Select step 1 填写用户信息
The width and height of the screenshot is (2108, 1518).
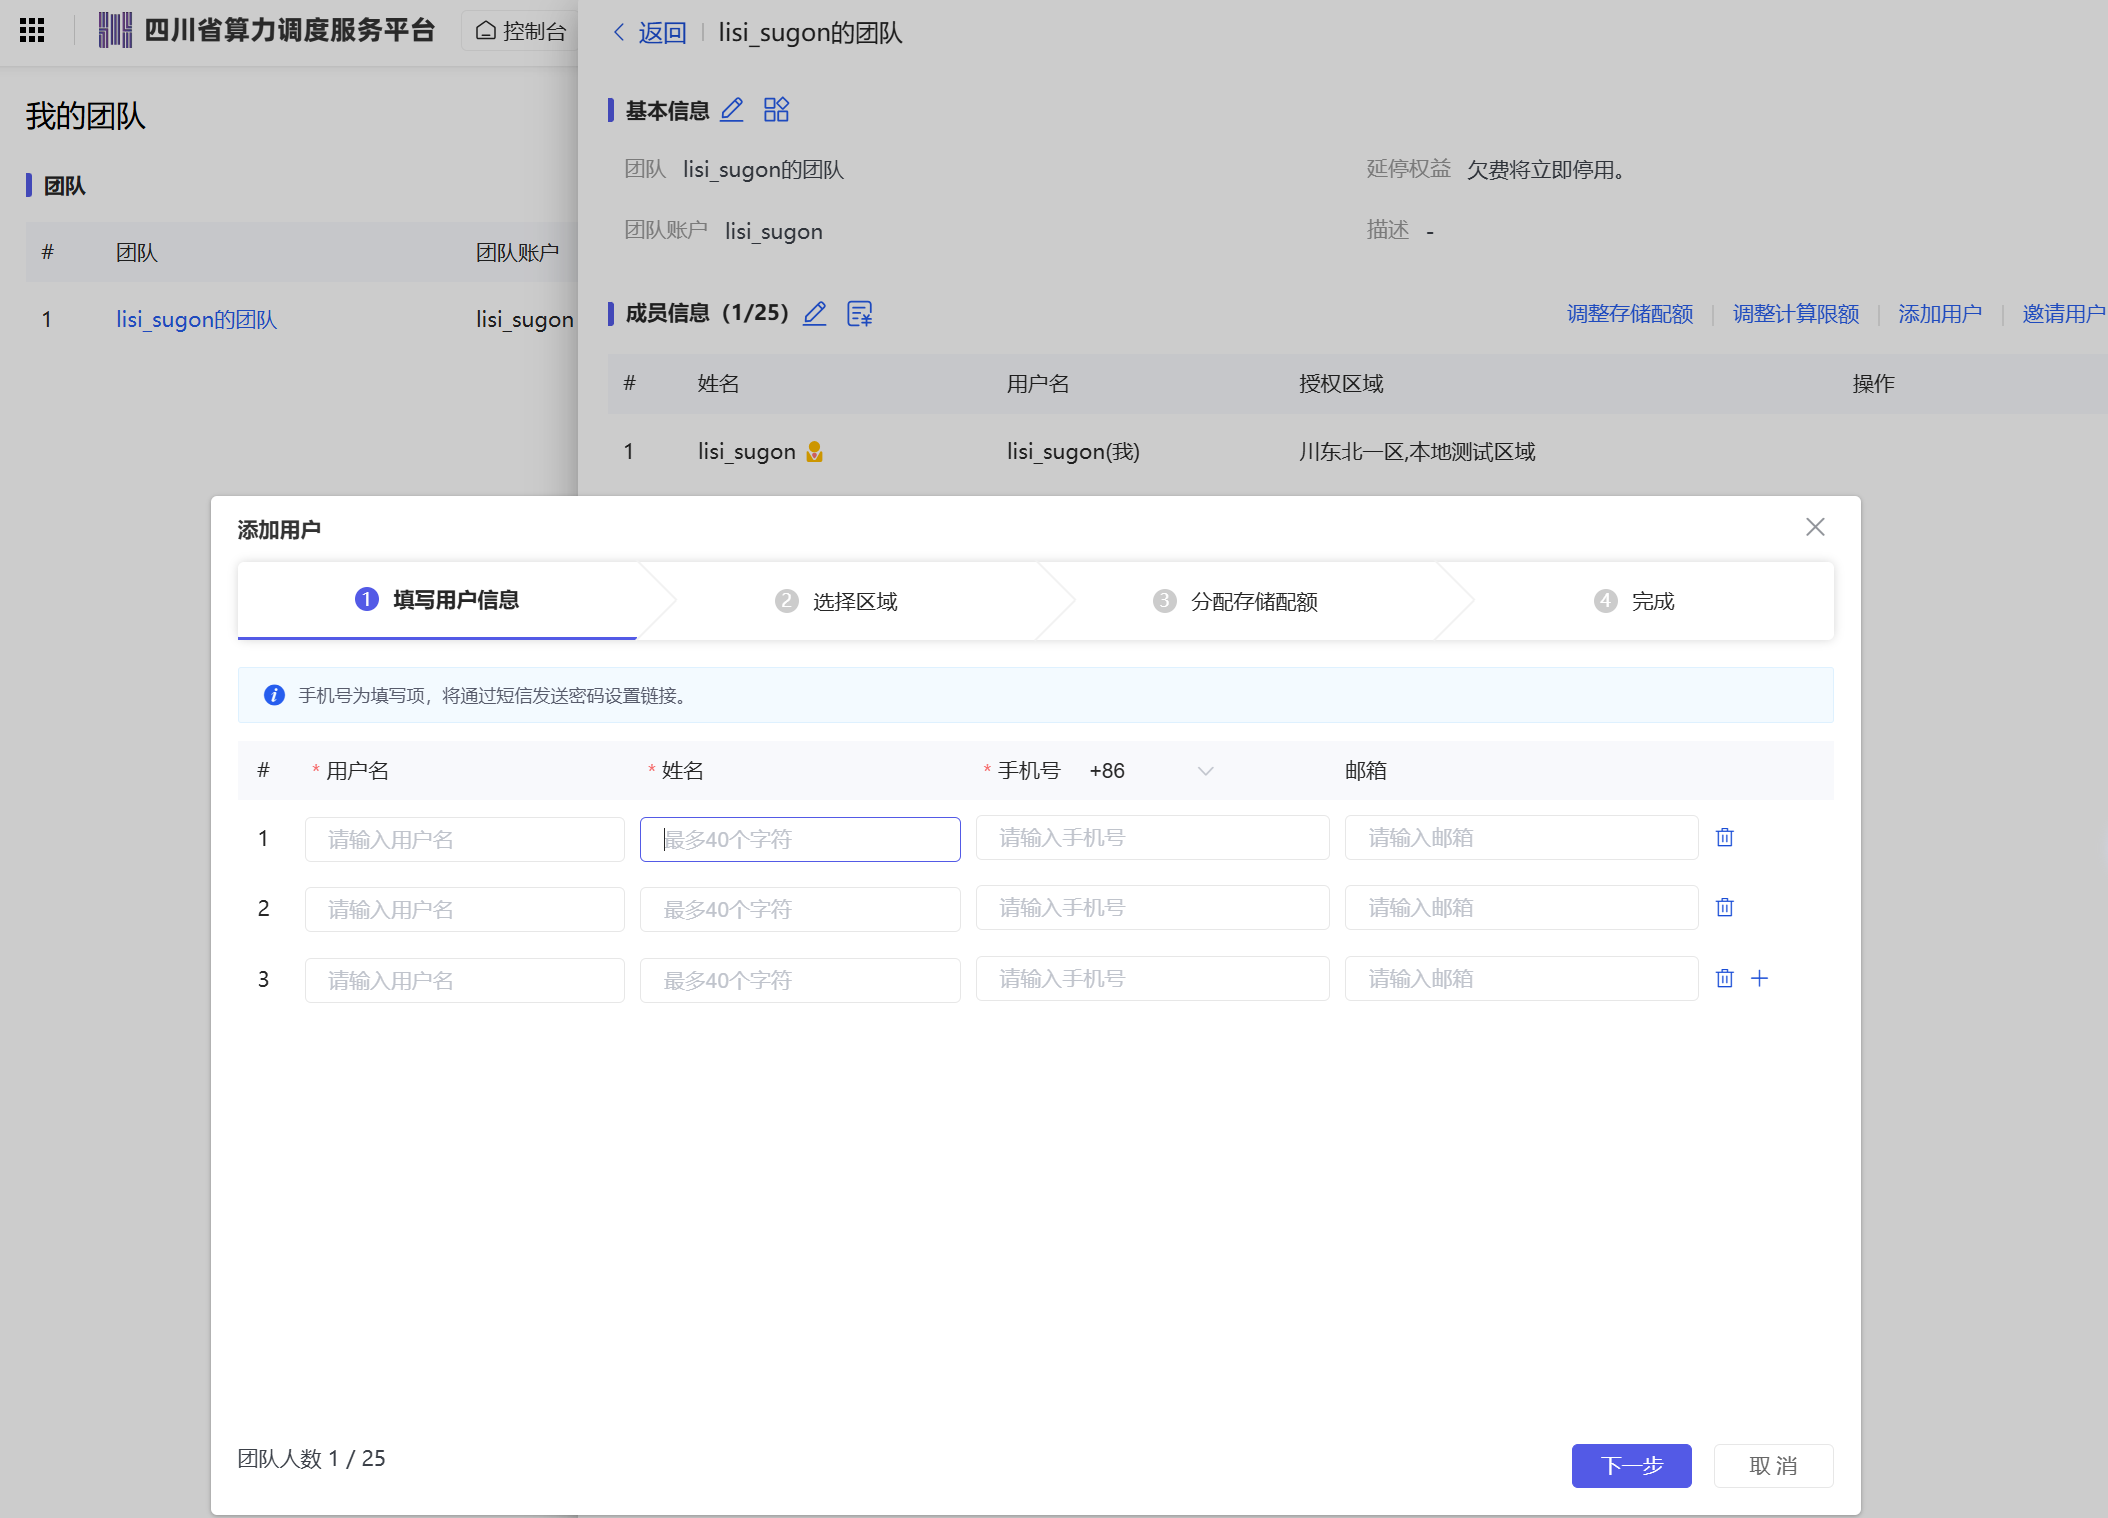click(x=437, y=600)
